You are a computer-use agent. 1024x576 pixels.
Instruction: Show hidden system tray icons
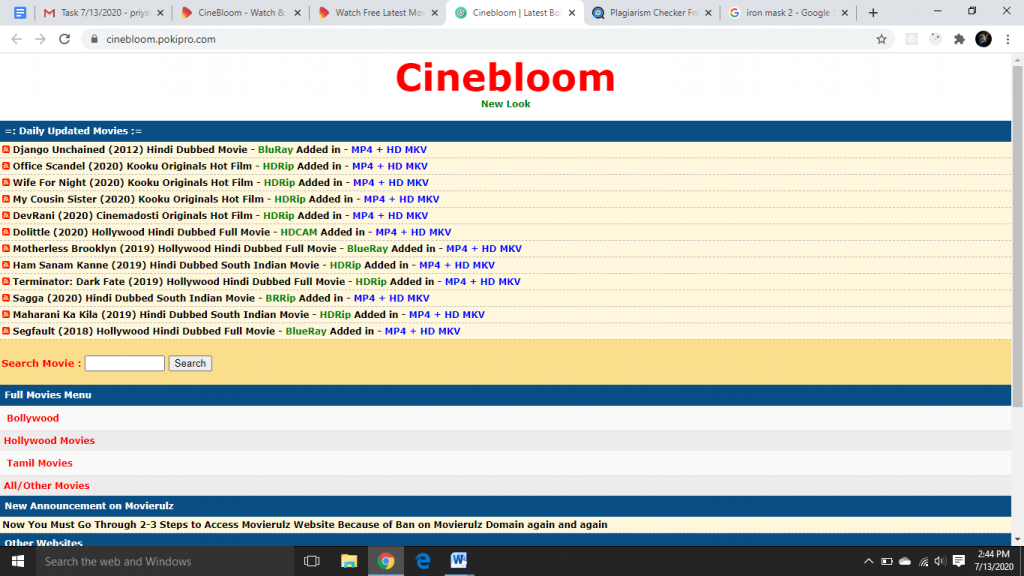pos(868,561)
